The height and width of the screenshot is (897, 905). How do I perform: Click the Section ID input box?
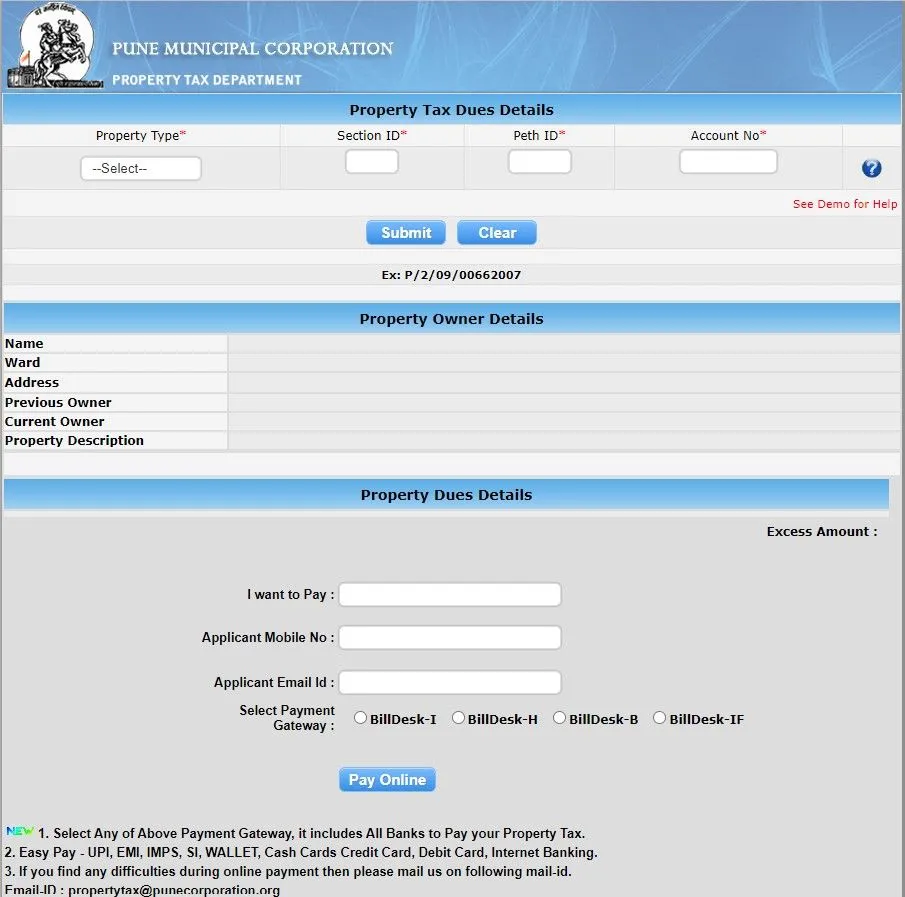372,162
